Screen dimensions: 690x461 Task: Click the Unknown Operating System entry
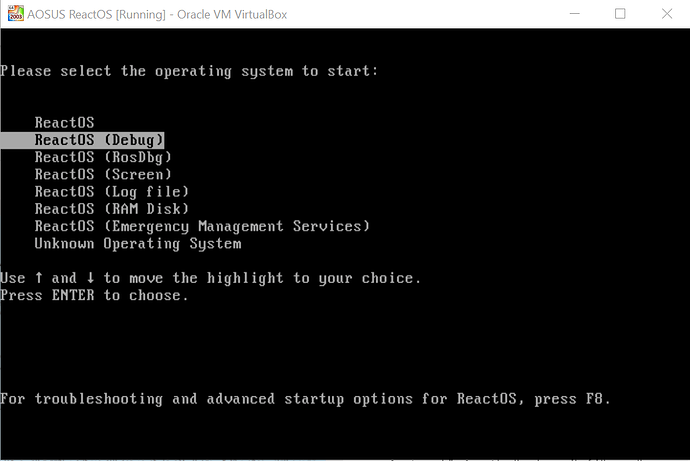click(x=137, y=243)
